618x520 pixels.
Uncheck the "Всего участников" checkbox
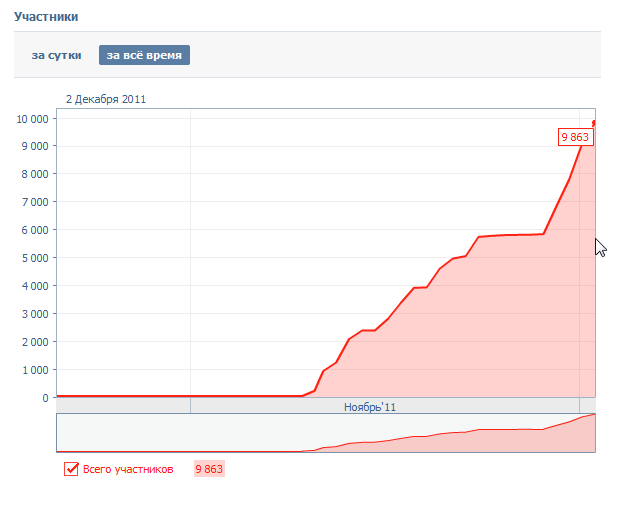tap(71, 469)
